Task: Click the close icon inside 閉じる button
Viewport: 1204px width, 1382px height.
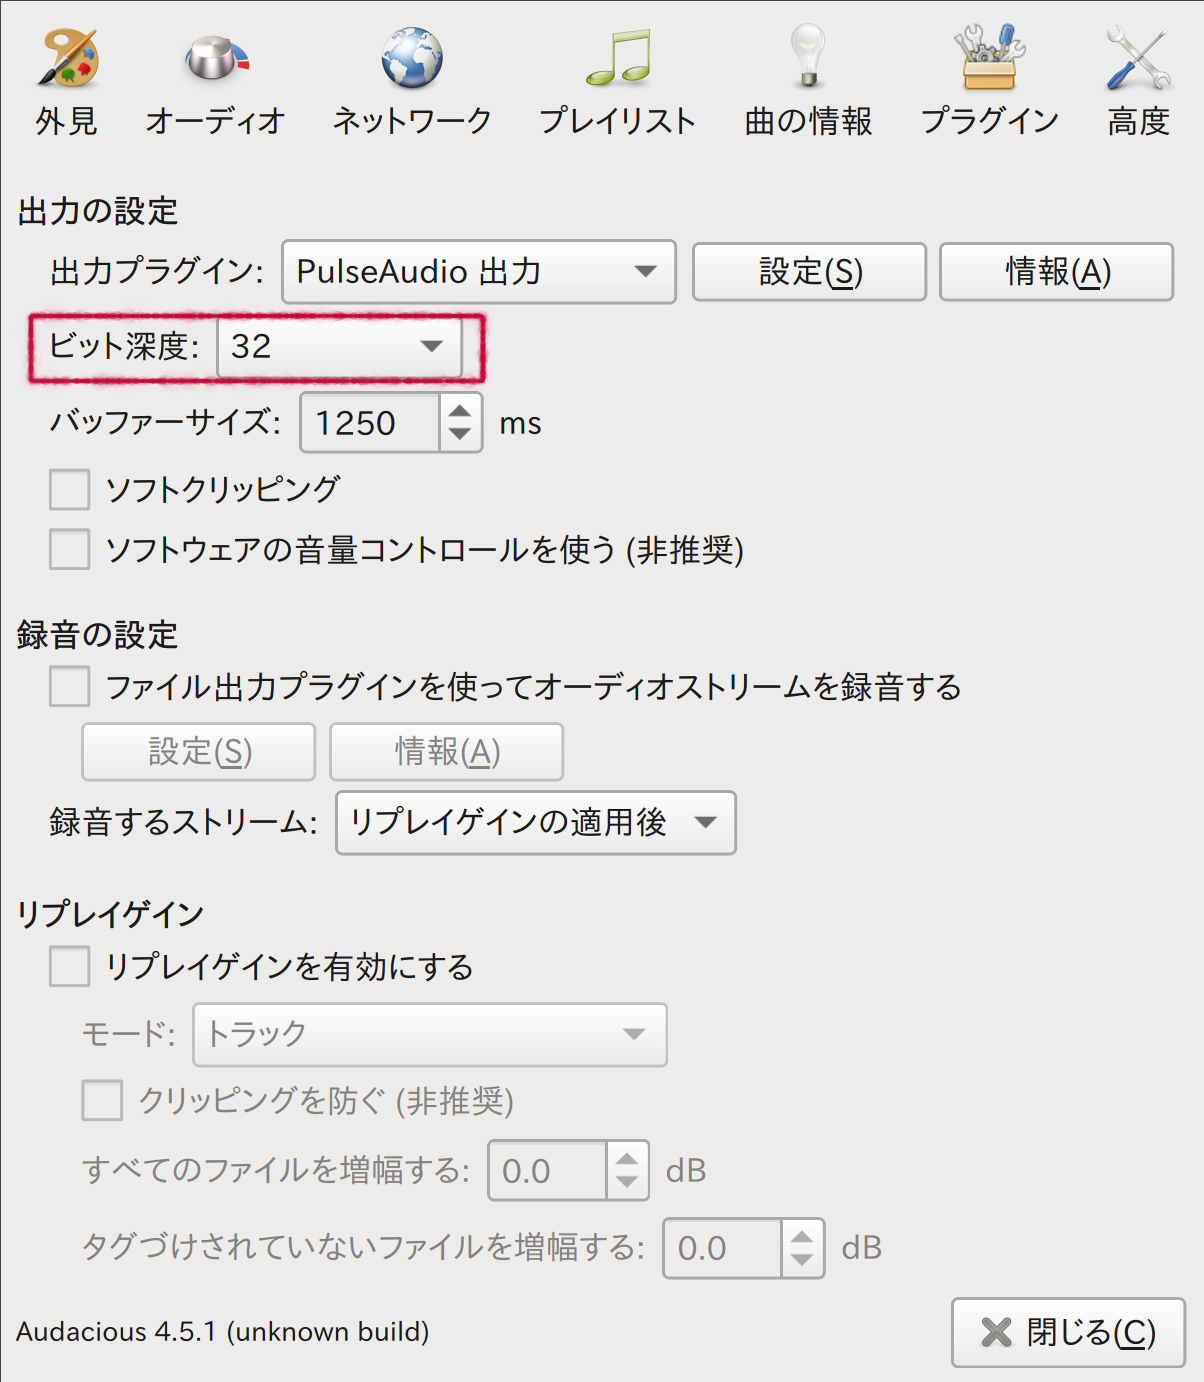Action: pos(996,1331)
